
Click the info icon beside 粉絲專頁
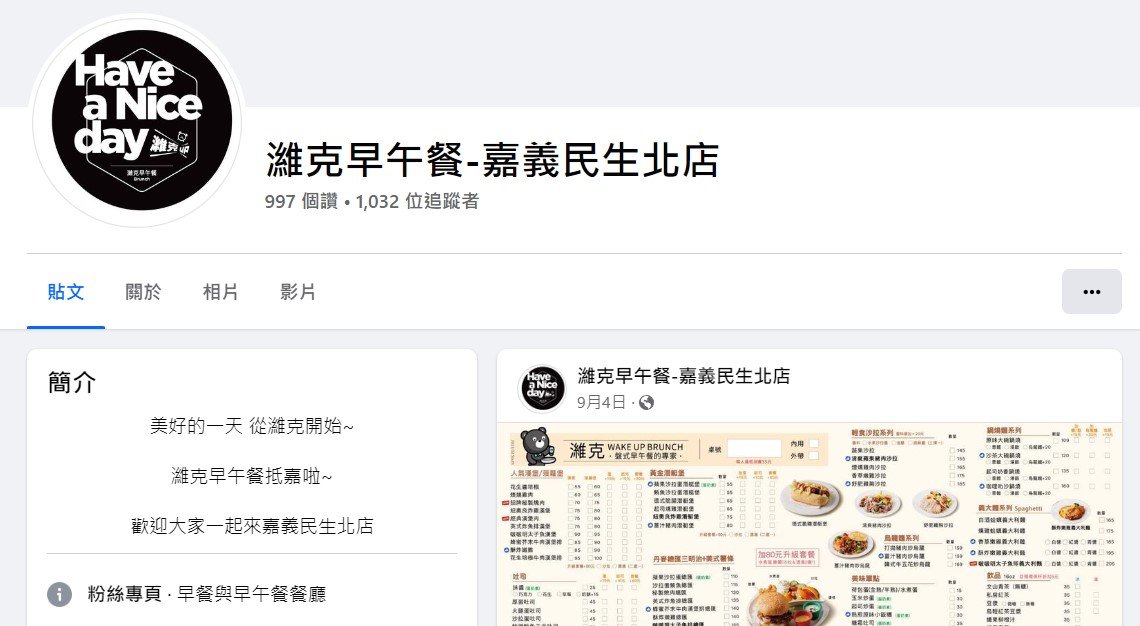click(60, 594)
